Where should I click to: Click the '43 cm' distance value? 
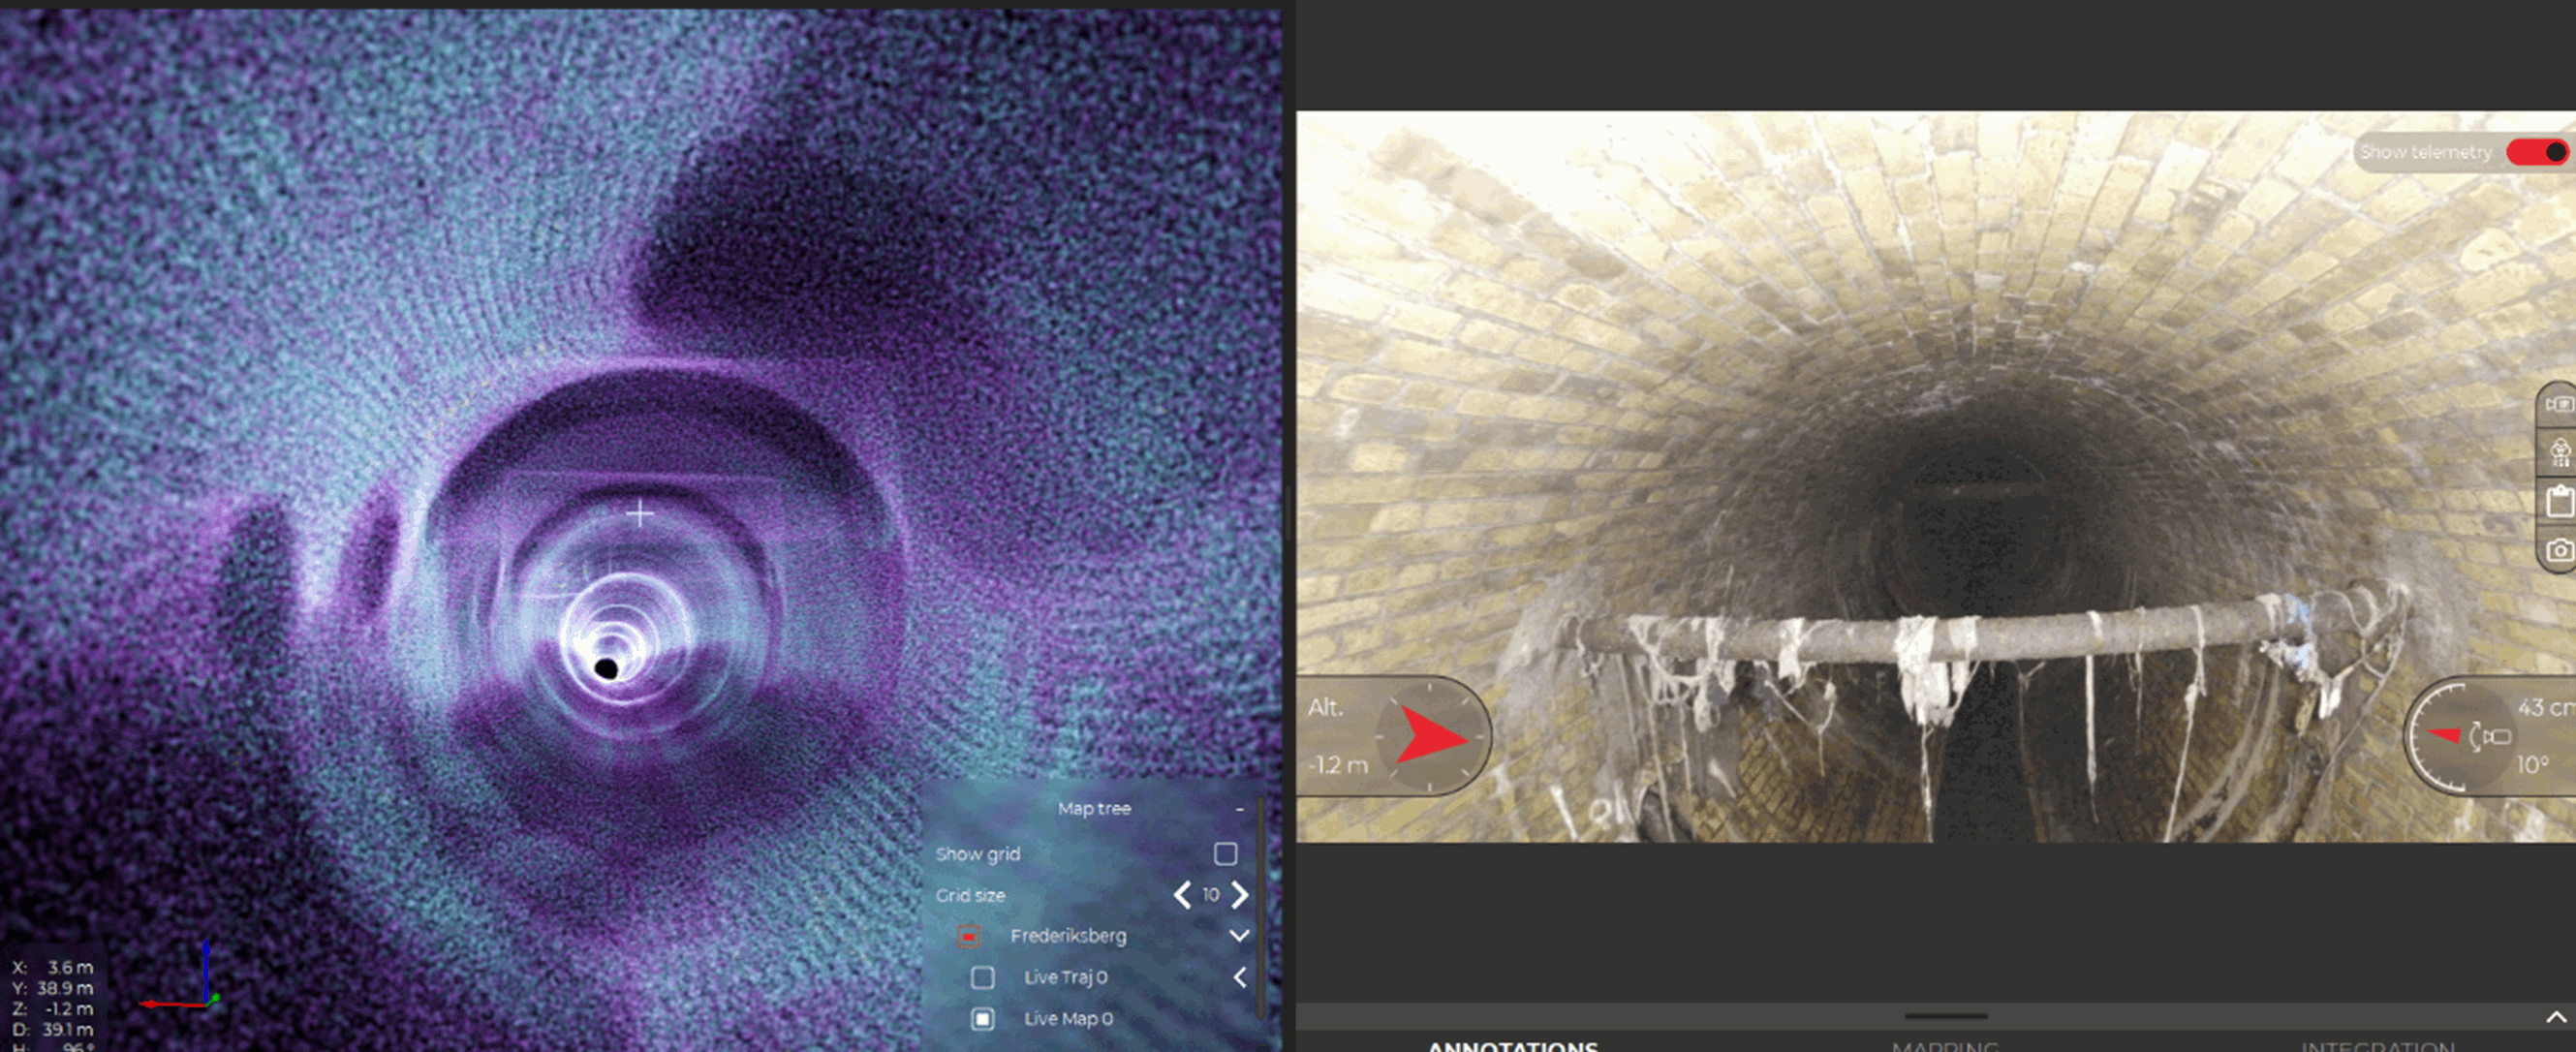tap(2546, 708)
